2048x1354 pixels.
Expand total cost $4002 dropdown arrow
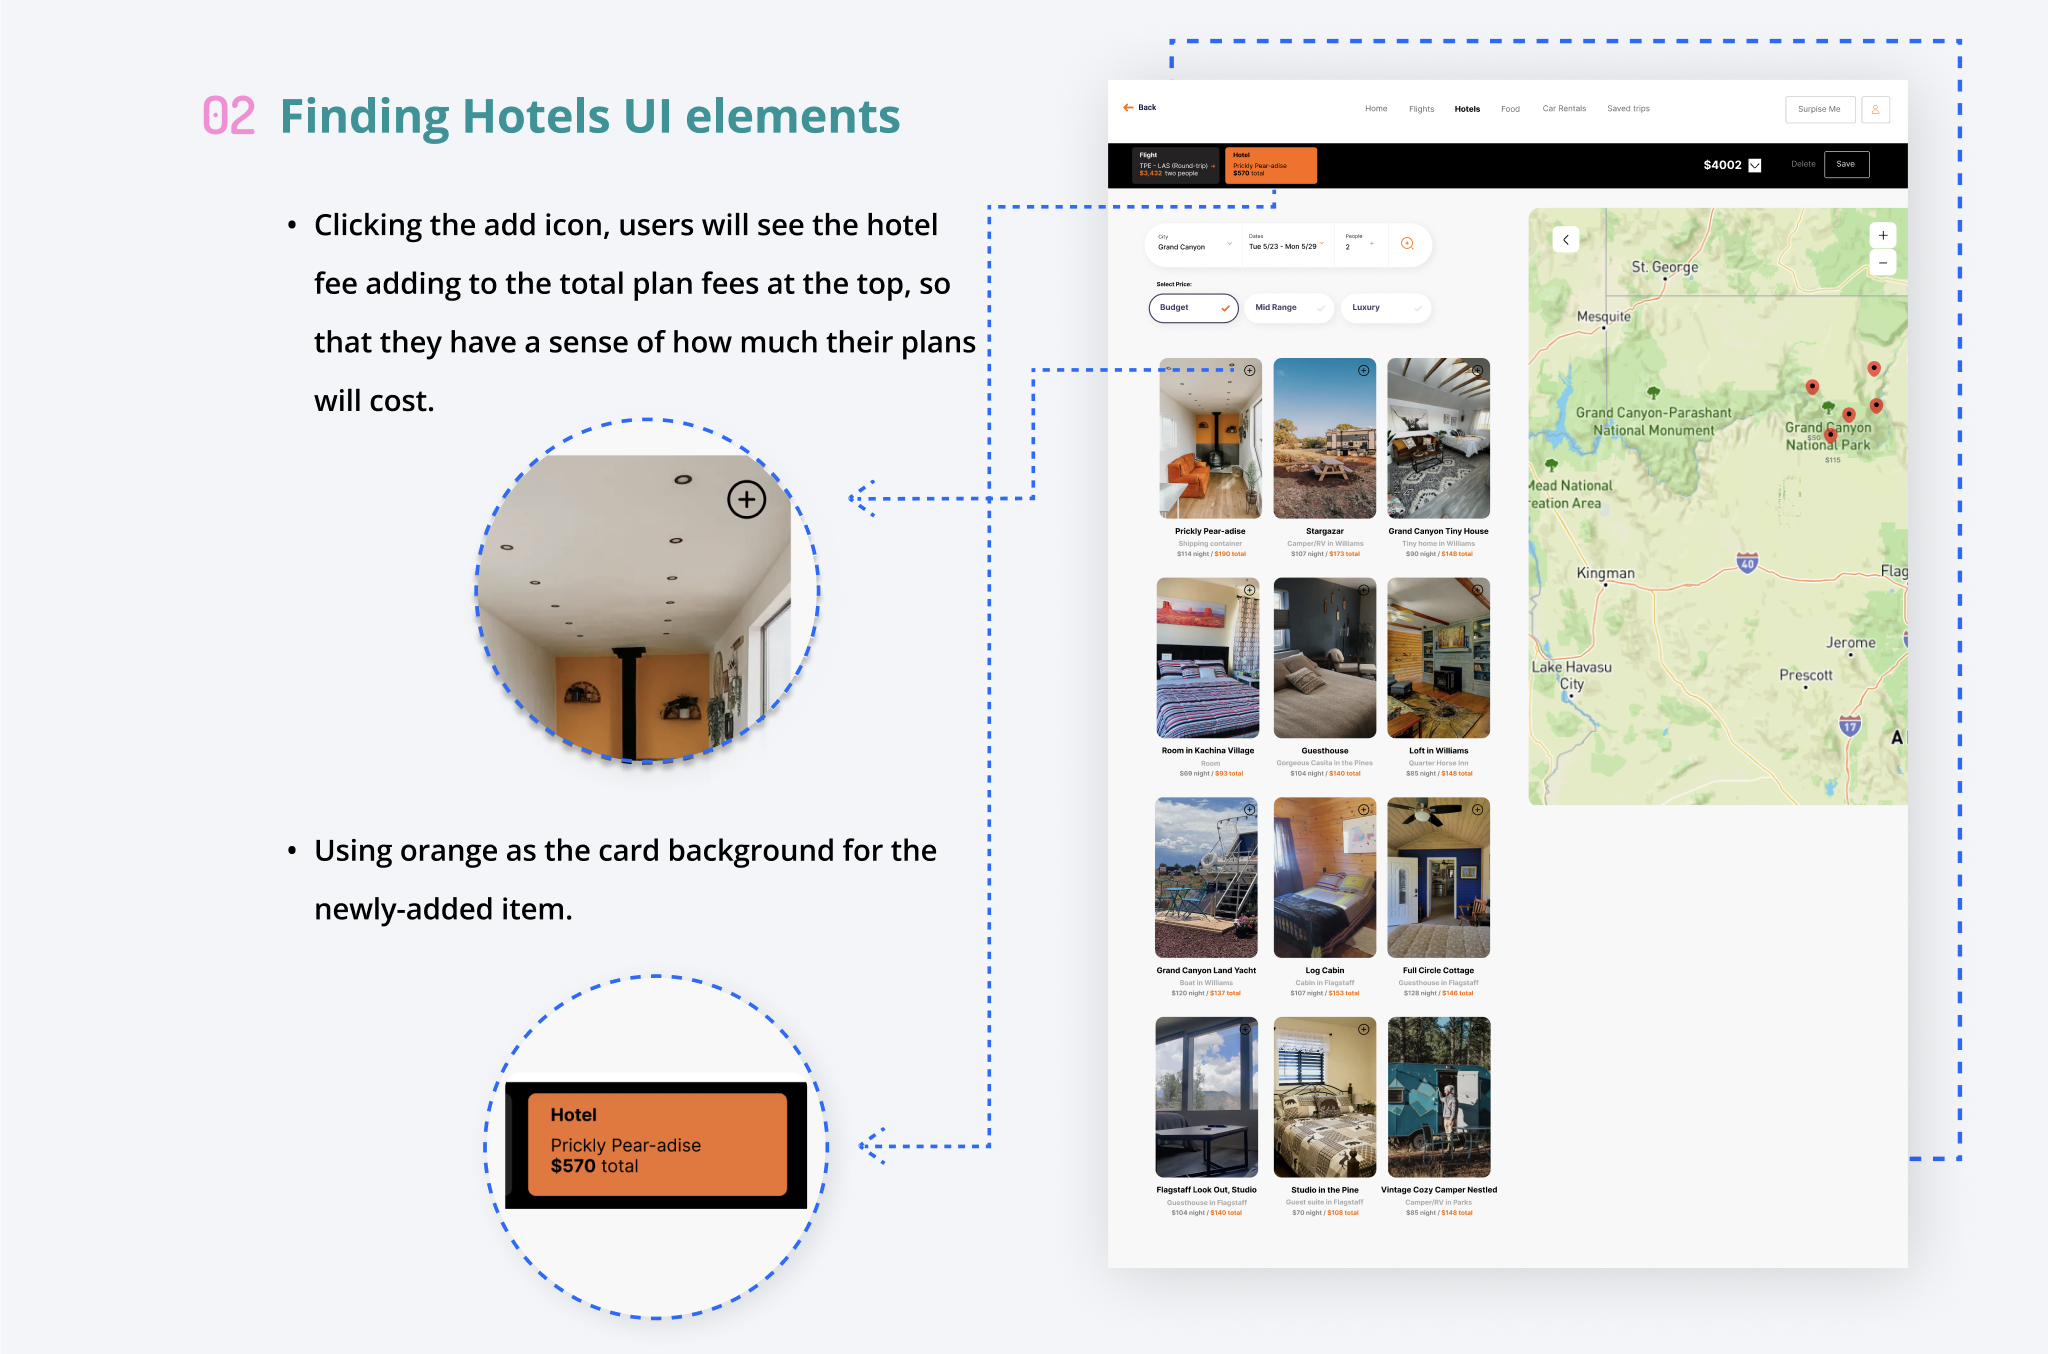point(1754,165)
